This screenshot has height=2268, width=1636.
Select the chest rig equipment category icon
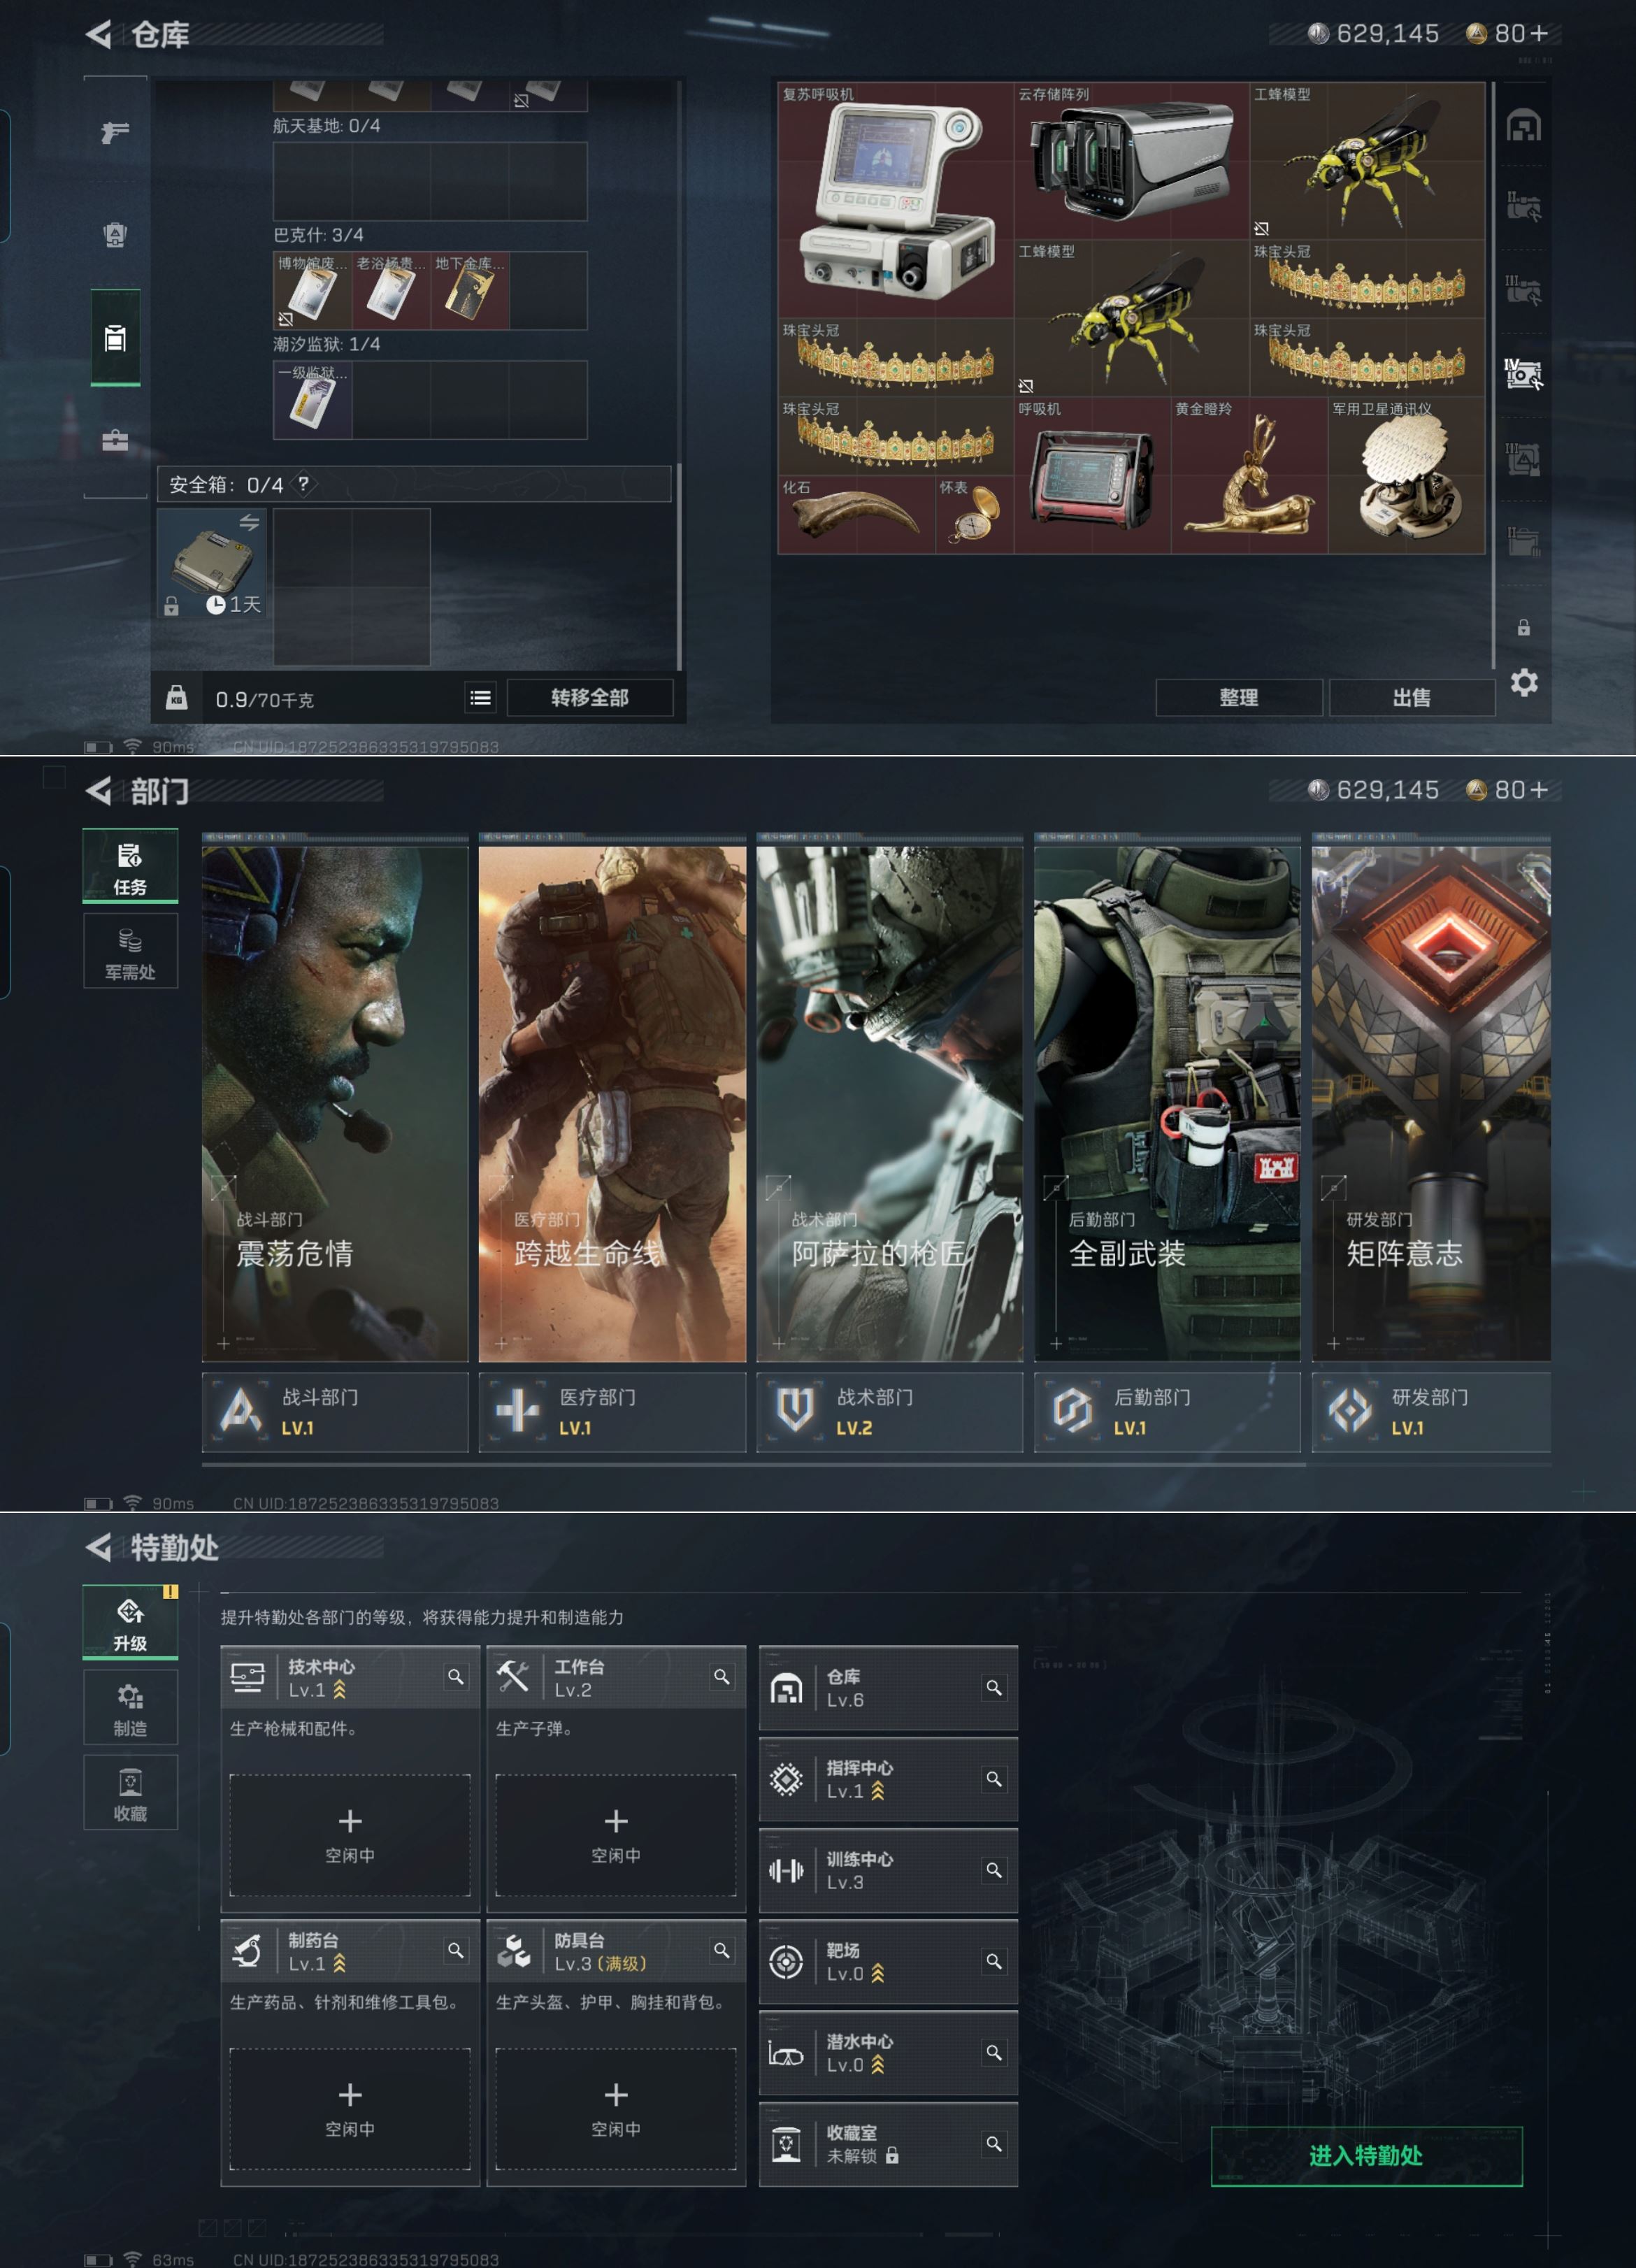[x=115, y=235]
